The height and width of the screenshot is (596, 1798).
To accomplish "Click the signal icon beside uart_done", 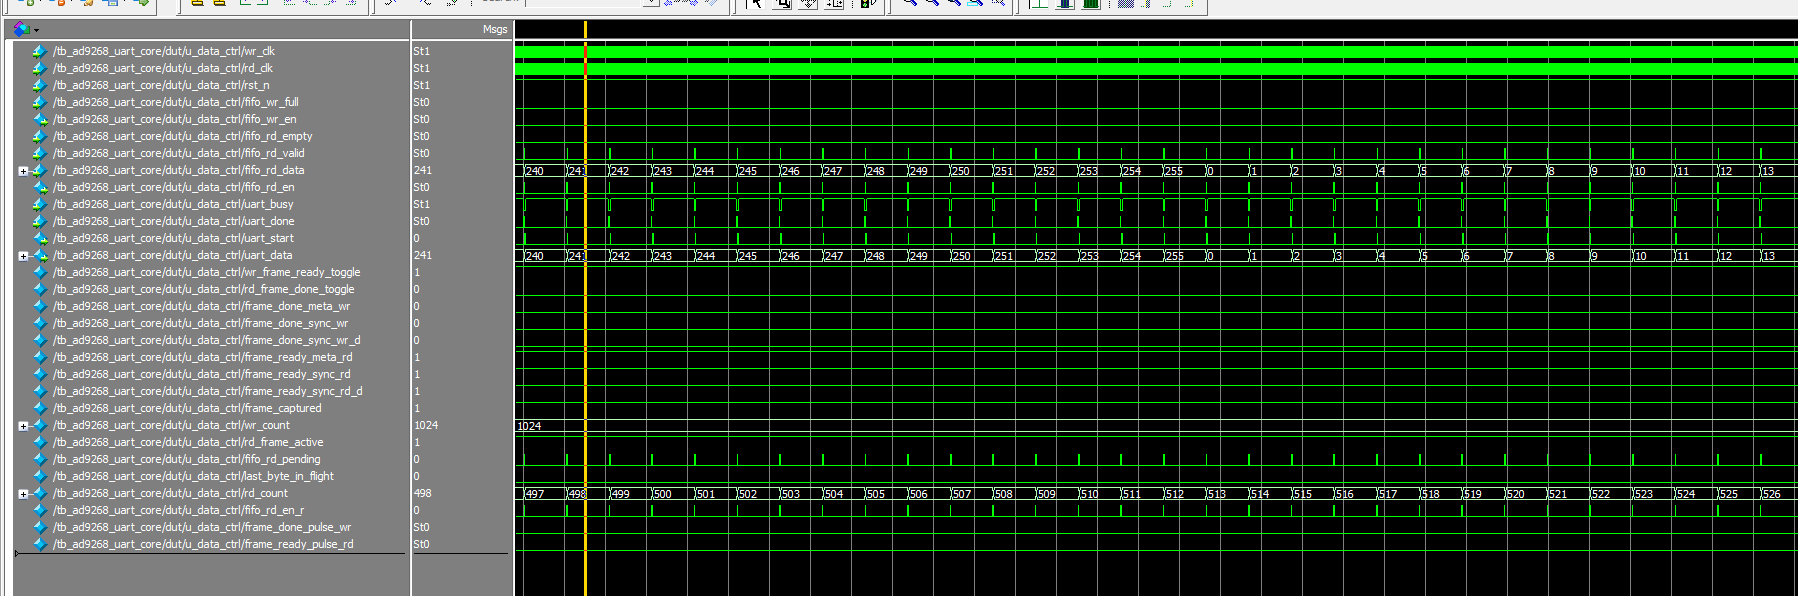I will (39, 221).
